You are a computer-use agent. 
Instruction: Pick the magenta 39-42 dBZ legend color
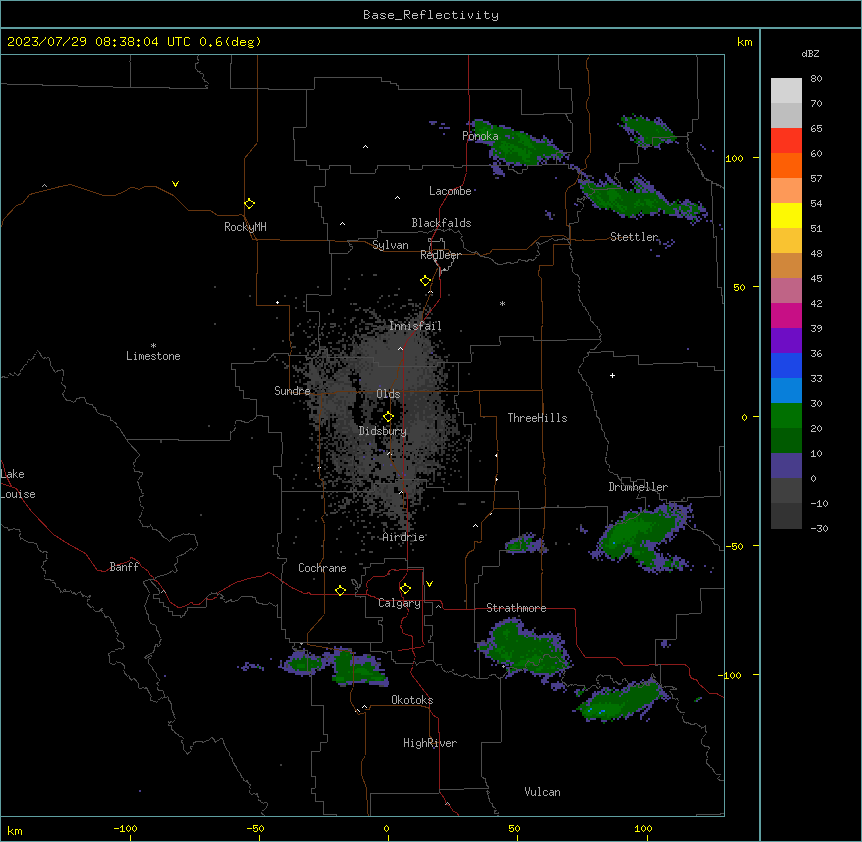[786, 315]
